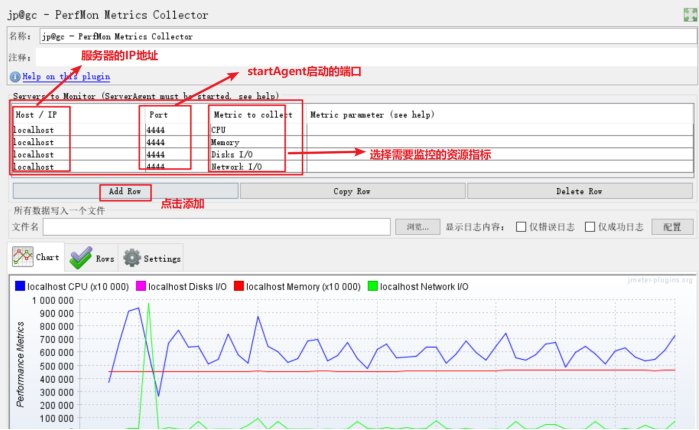Click the Copy Row button
Image resolution: width=699 pixels, height=430 pixels.
pyautogui.click(x=352, y=191)
